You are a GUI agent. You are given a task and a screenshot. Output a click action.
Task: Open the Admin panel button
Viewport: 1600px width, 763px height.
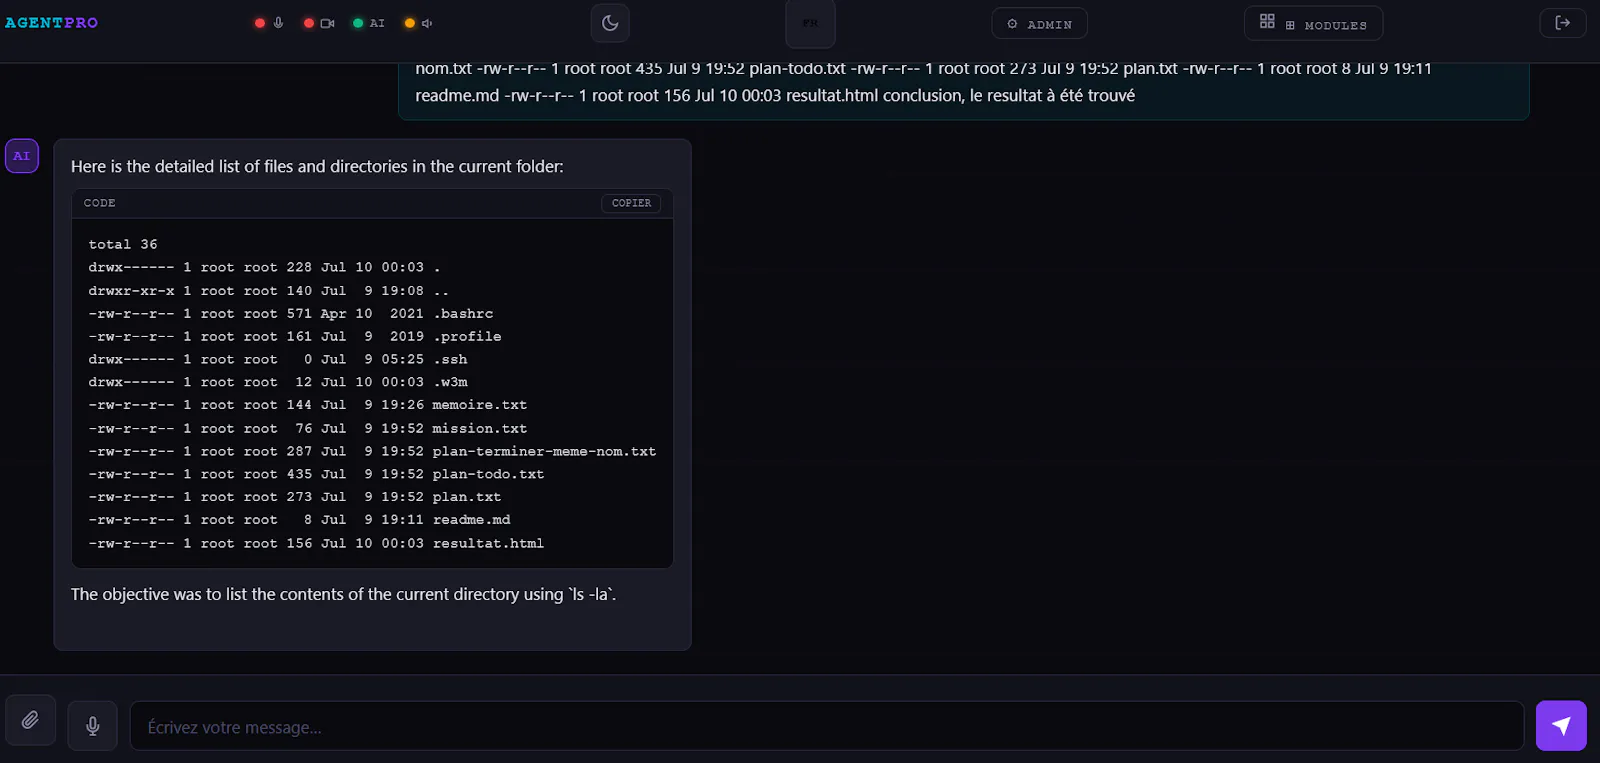(1039, 24)
